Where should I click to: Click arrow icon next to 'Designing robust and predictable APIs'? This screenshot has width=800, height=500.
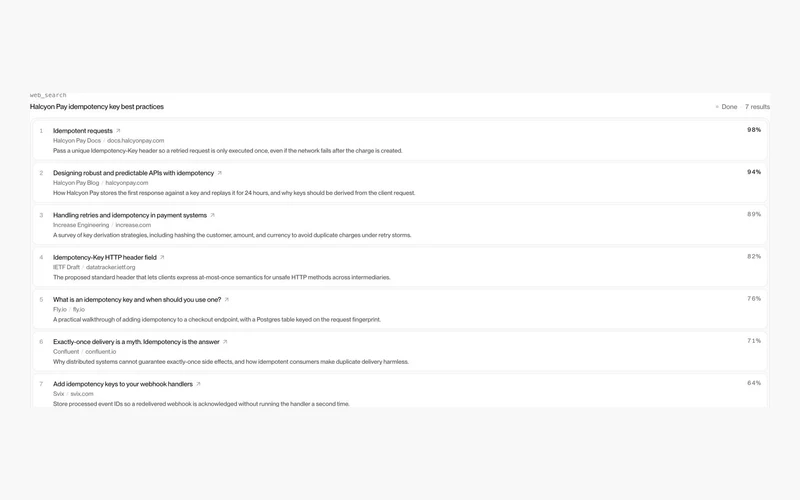219,173
